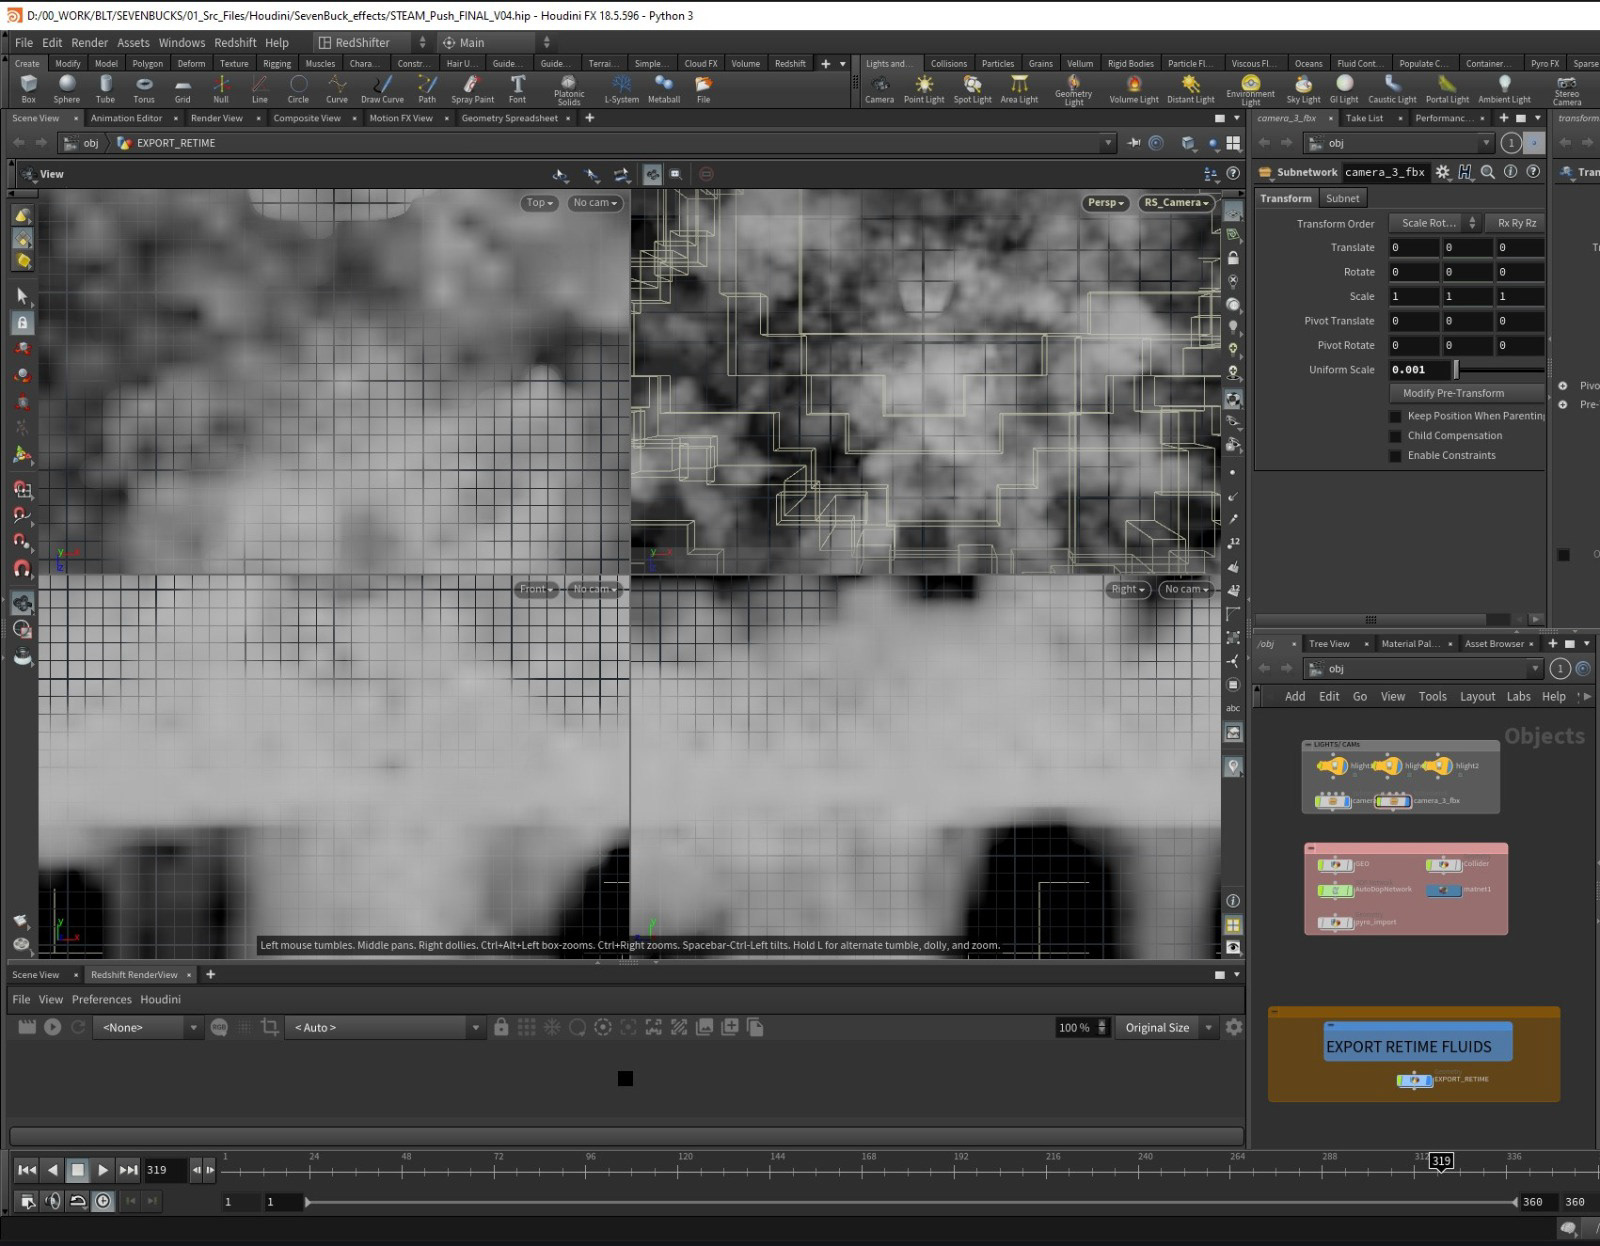
Task: Create a Metaball
Action: [x=663, y=89]
